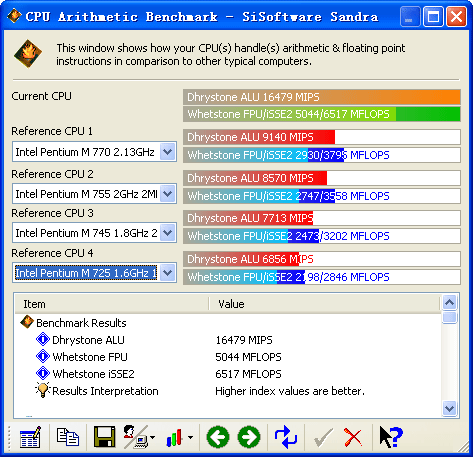Screen dimensions: 473x457
Task: Open the Reference CPU 4 dropdown arrow
Action: [x=168, y=273]
